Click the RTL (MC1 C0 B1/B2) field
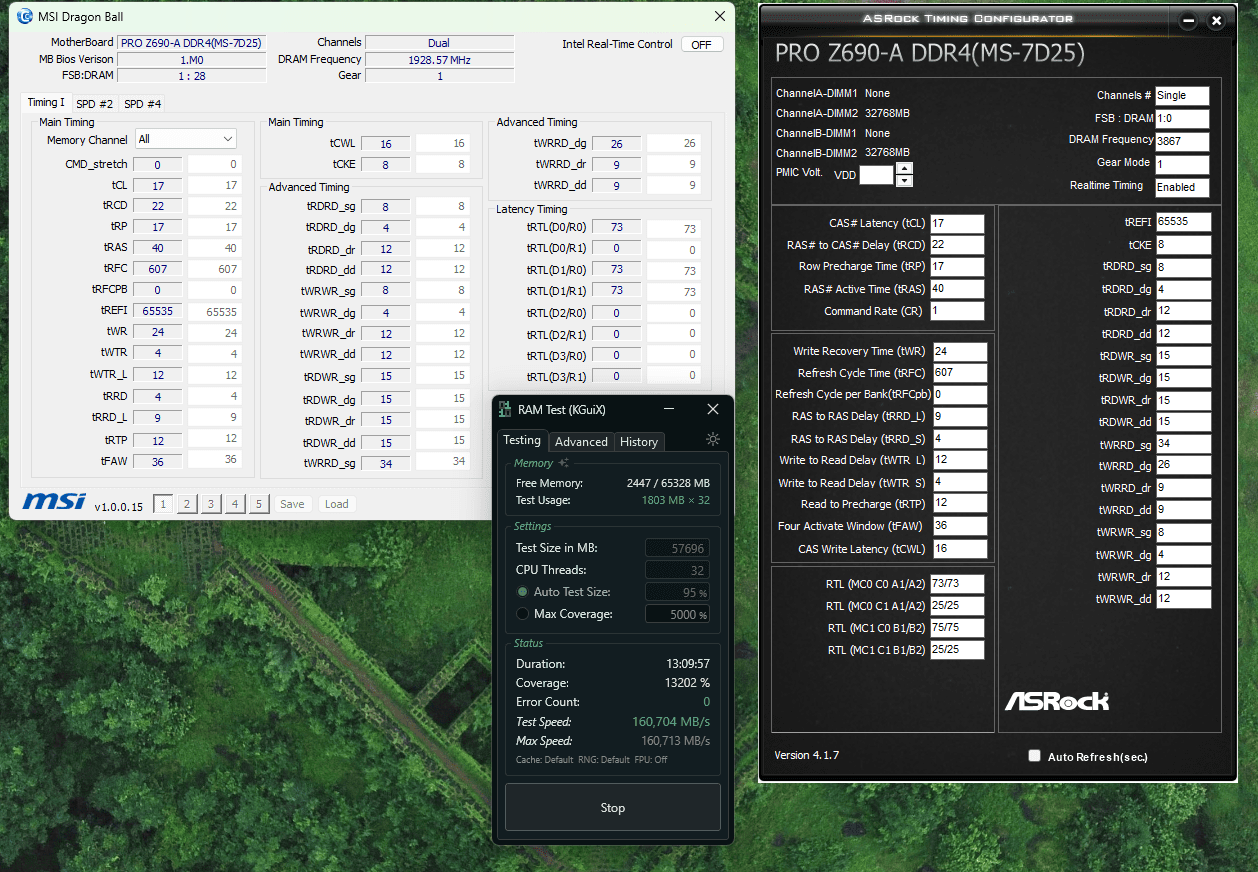Image resolution: width=1258 pixels, height=872 pixels. [x=957, y=628]
